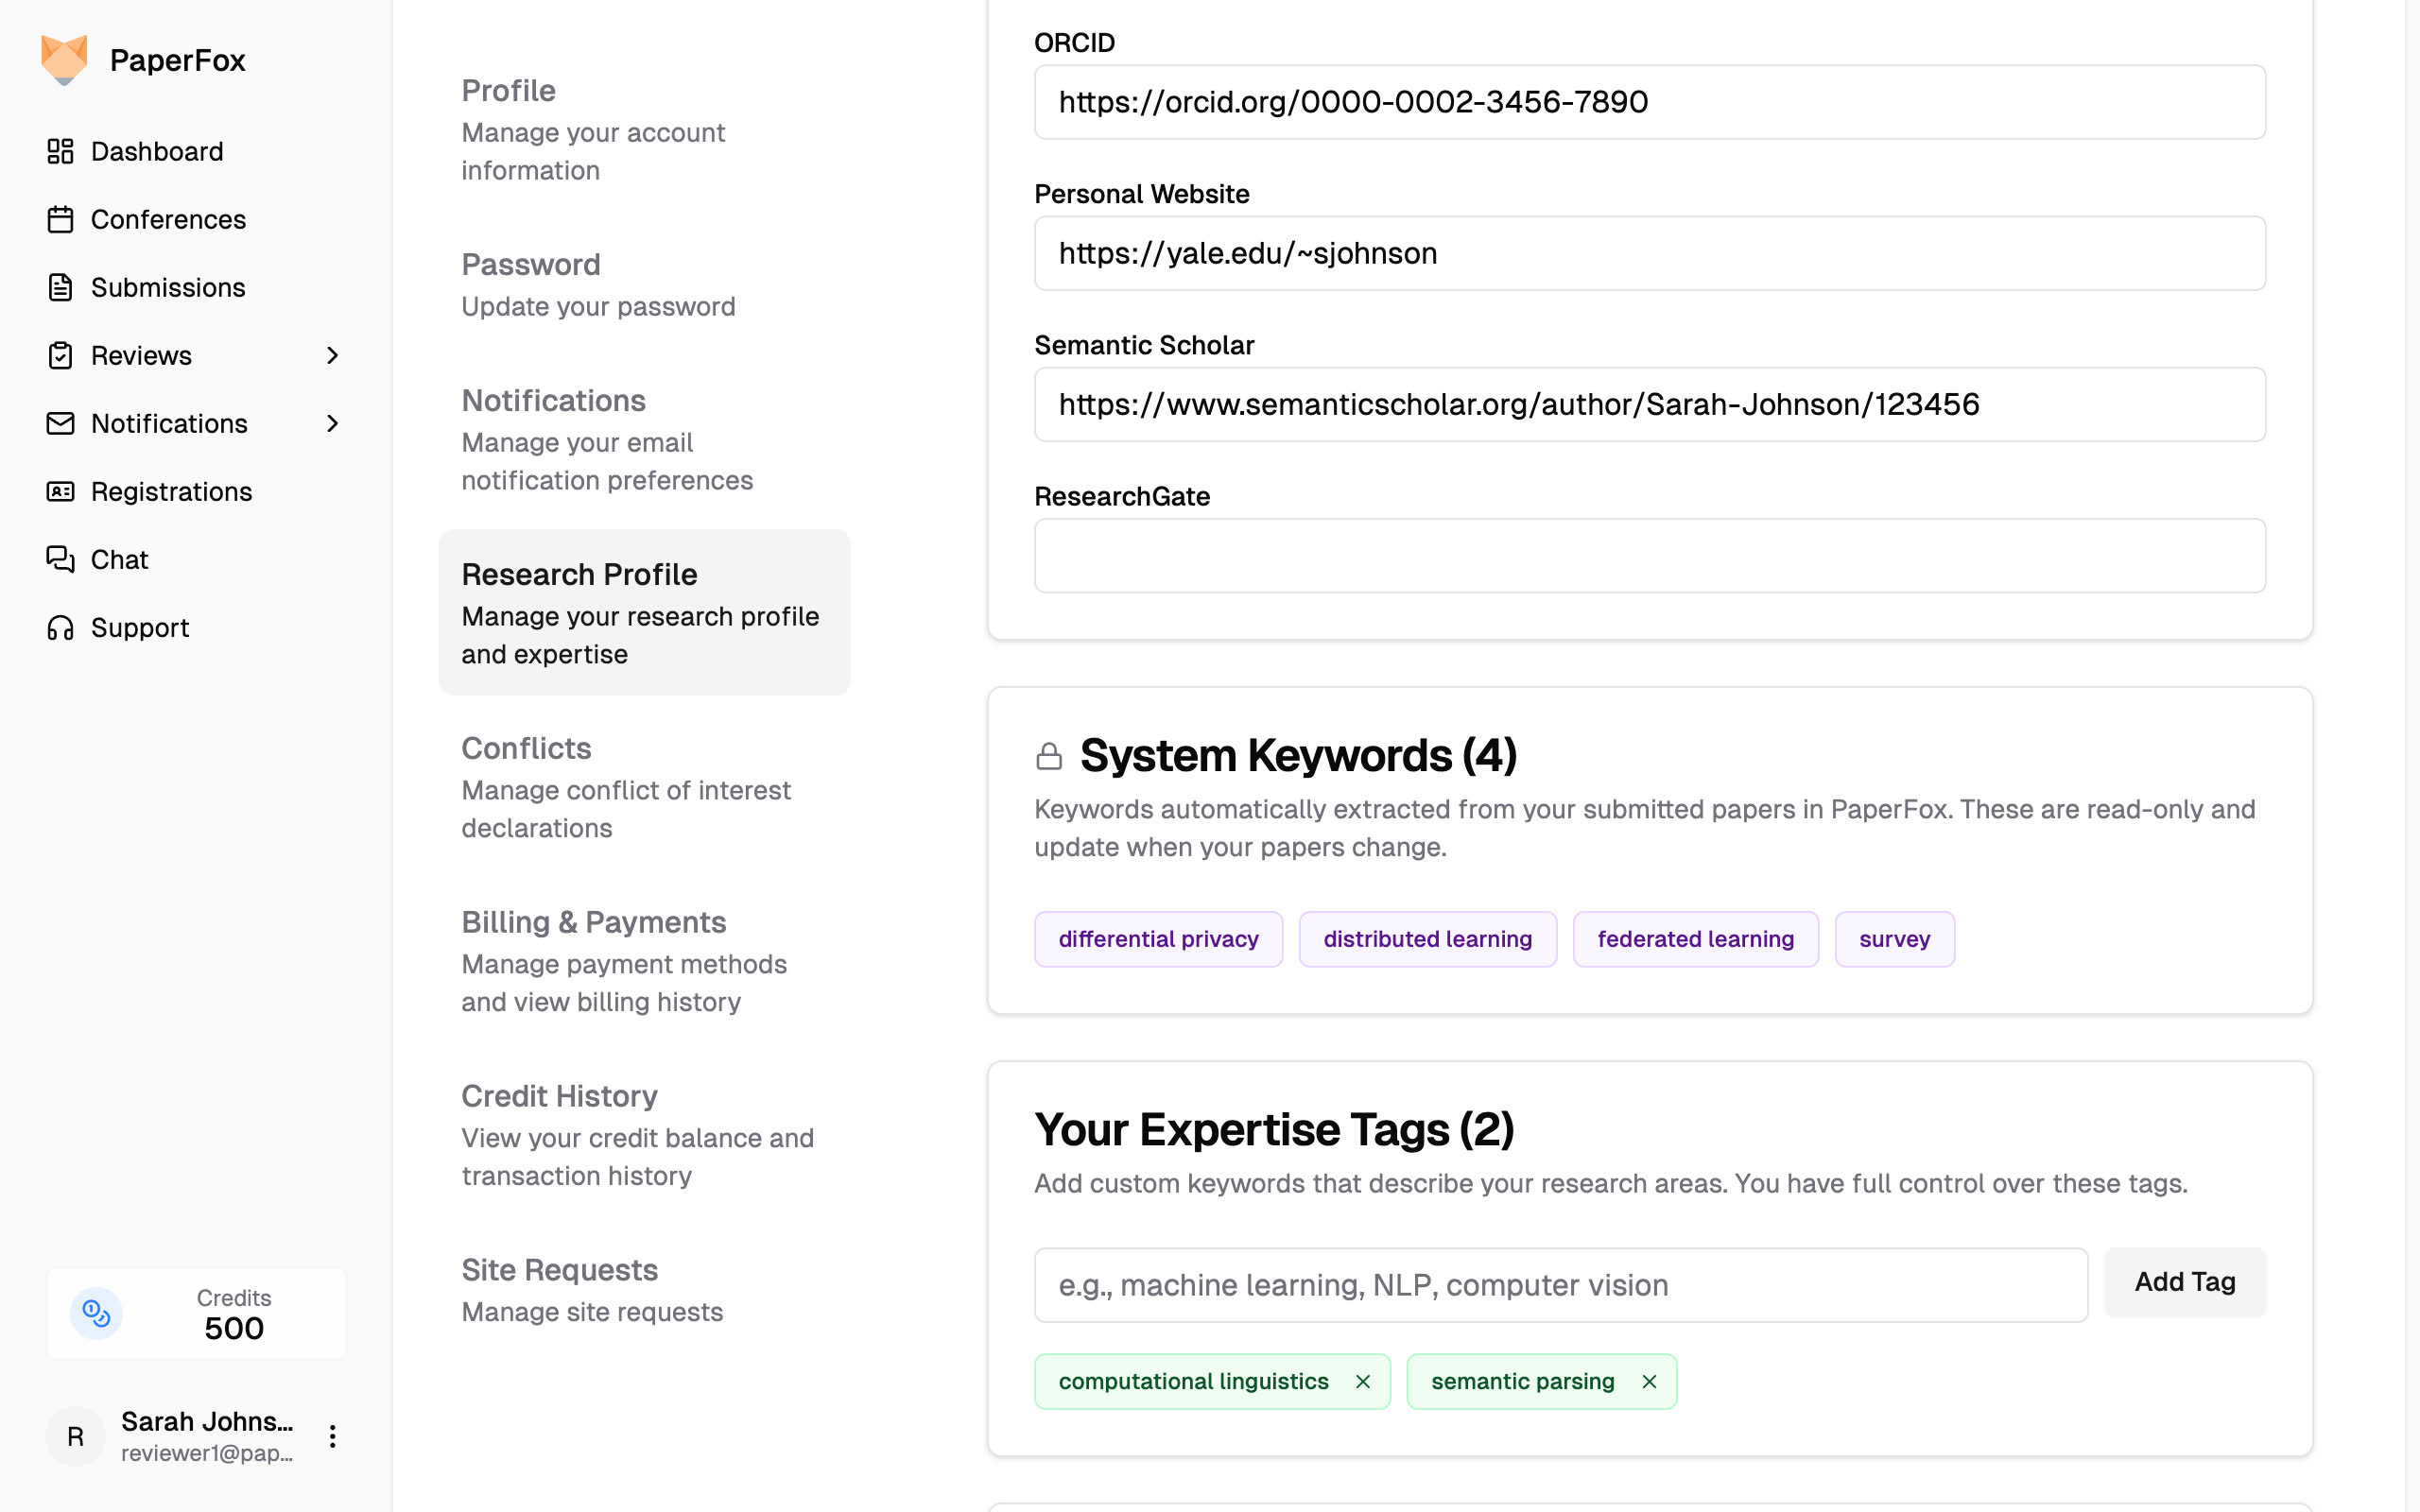Open Dashboard from the sidebar
This screenshot has height=1512, width=2420.
156,151
